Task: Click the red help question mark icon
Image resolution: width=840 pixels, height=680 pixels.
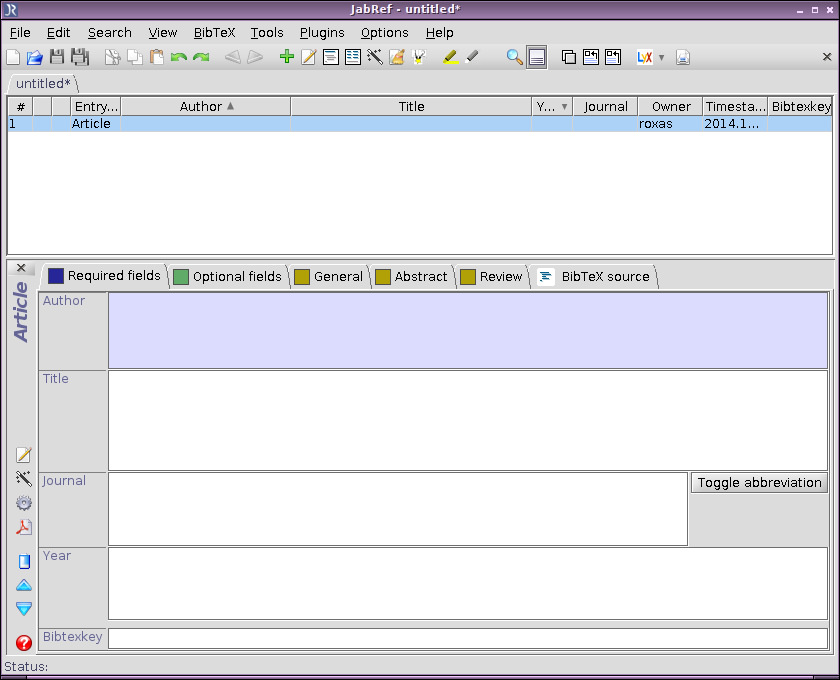Action: click(24, 643)
